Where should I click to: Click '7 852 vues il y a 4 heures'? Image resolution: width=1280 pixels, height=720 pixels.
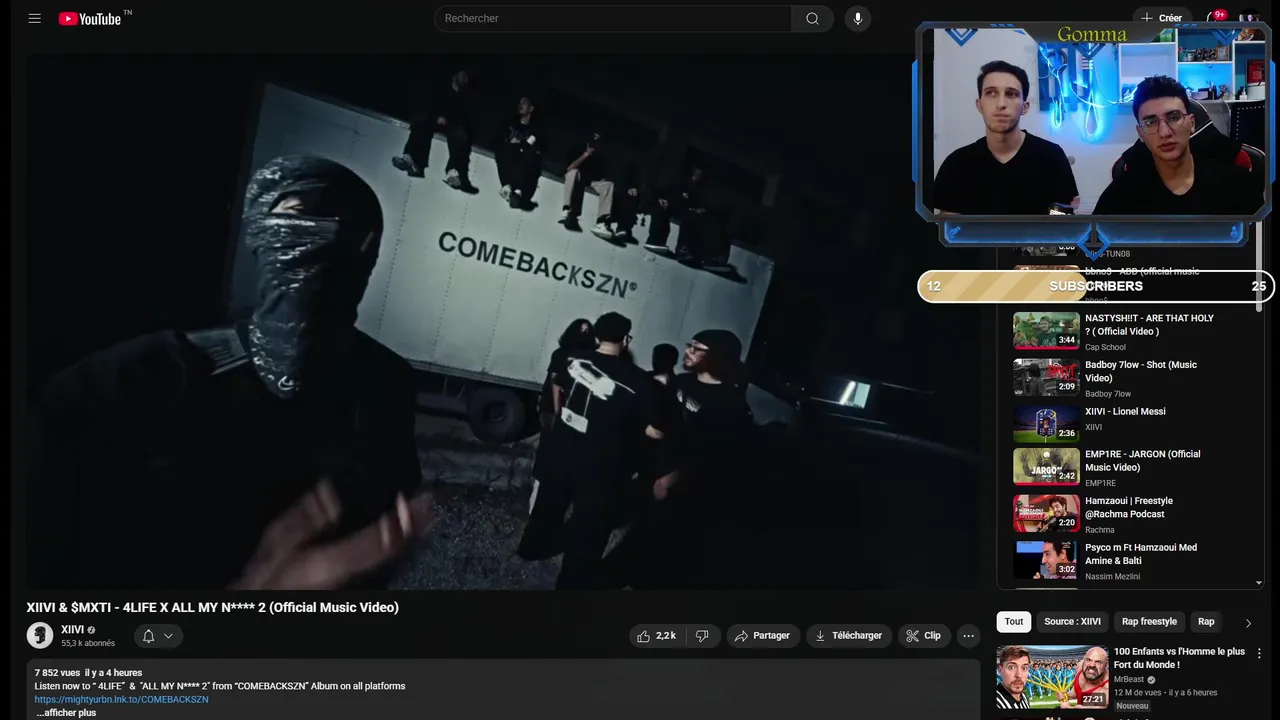pos(88,673)
